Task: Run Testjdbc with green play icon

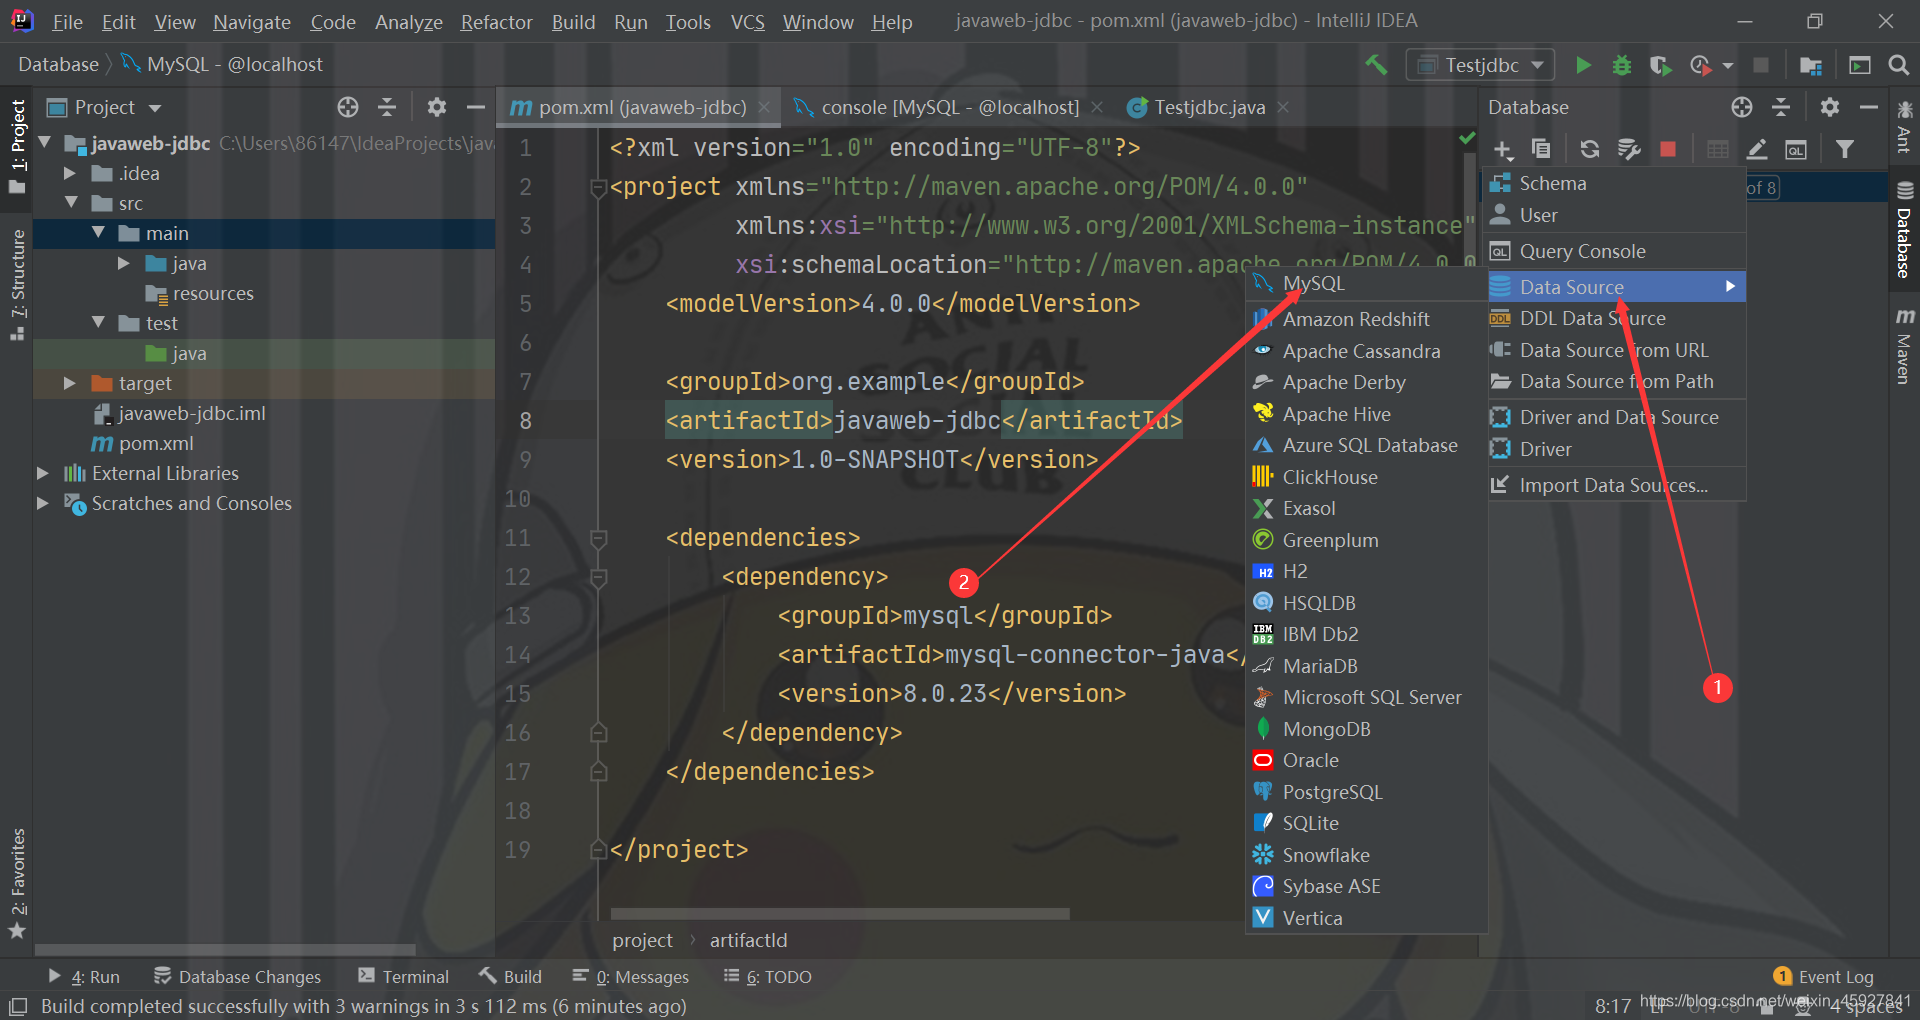Action: click(1583, 65)
